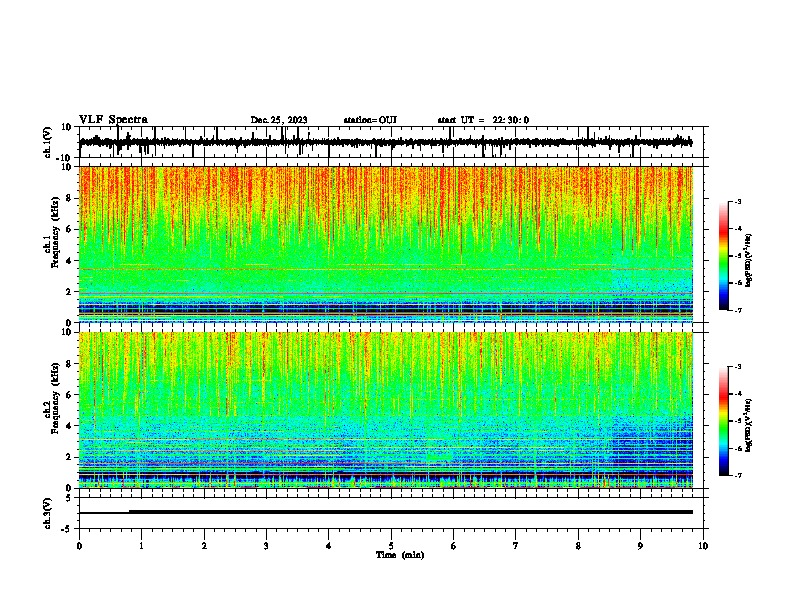Viewport: 792px width, 612px height.
Task: Click the "-5" tick on ch.3 voltage axis
Action: (x=67, y=529)
